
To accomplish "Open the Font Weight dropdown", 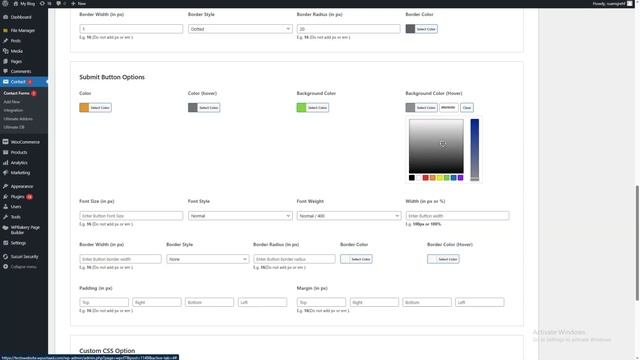I will [349, 216].
